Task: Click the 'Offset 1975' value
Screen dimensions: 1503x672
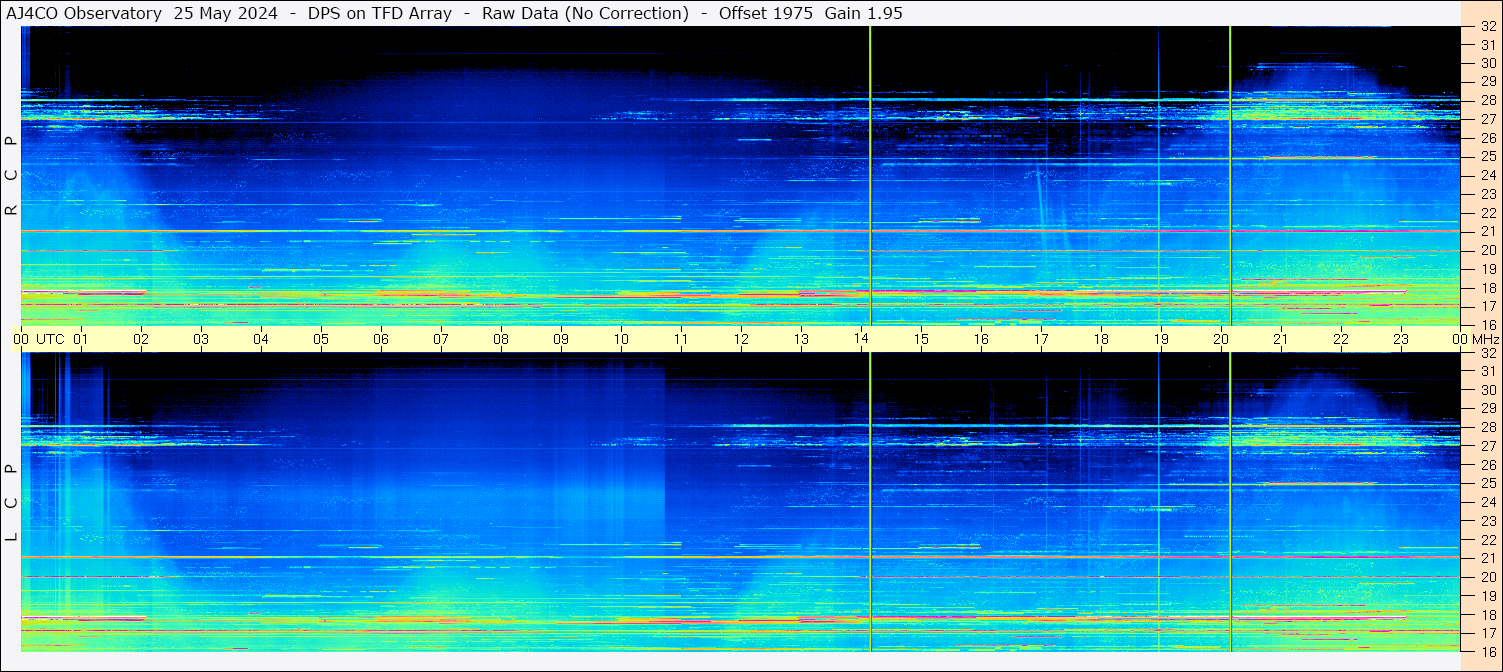Action: pos(766,13)
